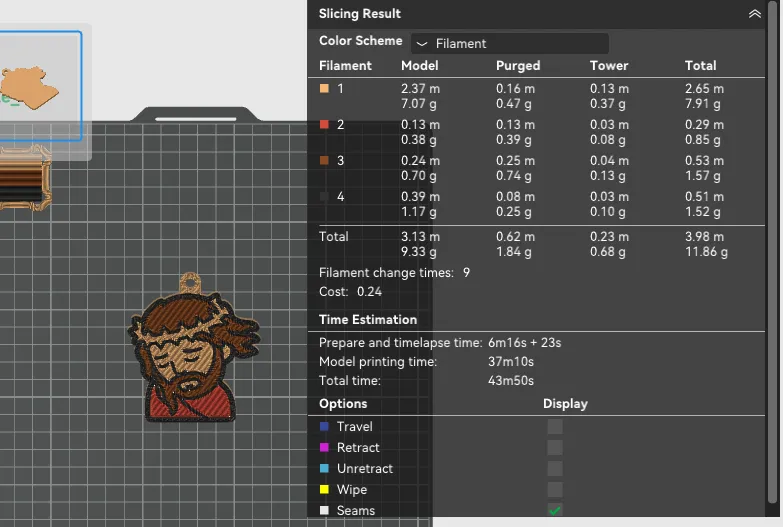The height and width of the screenshot is (527, 783).
Task: Click the Unretract option label
Action: [365, 469]
